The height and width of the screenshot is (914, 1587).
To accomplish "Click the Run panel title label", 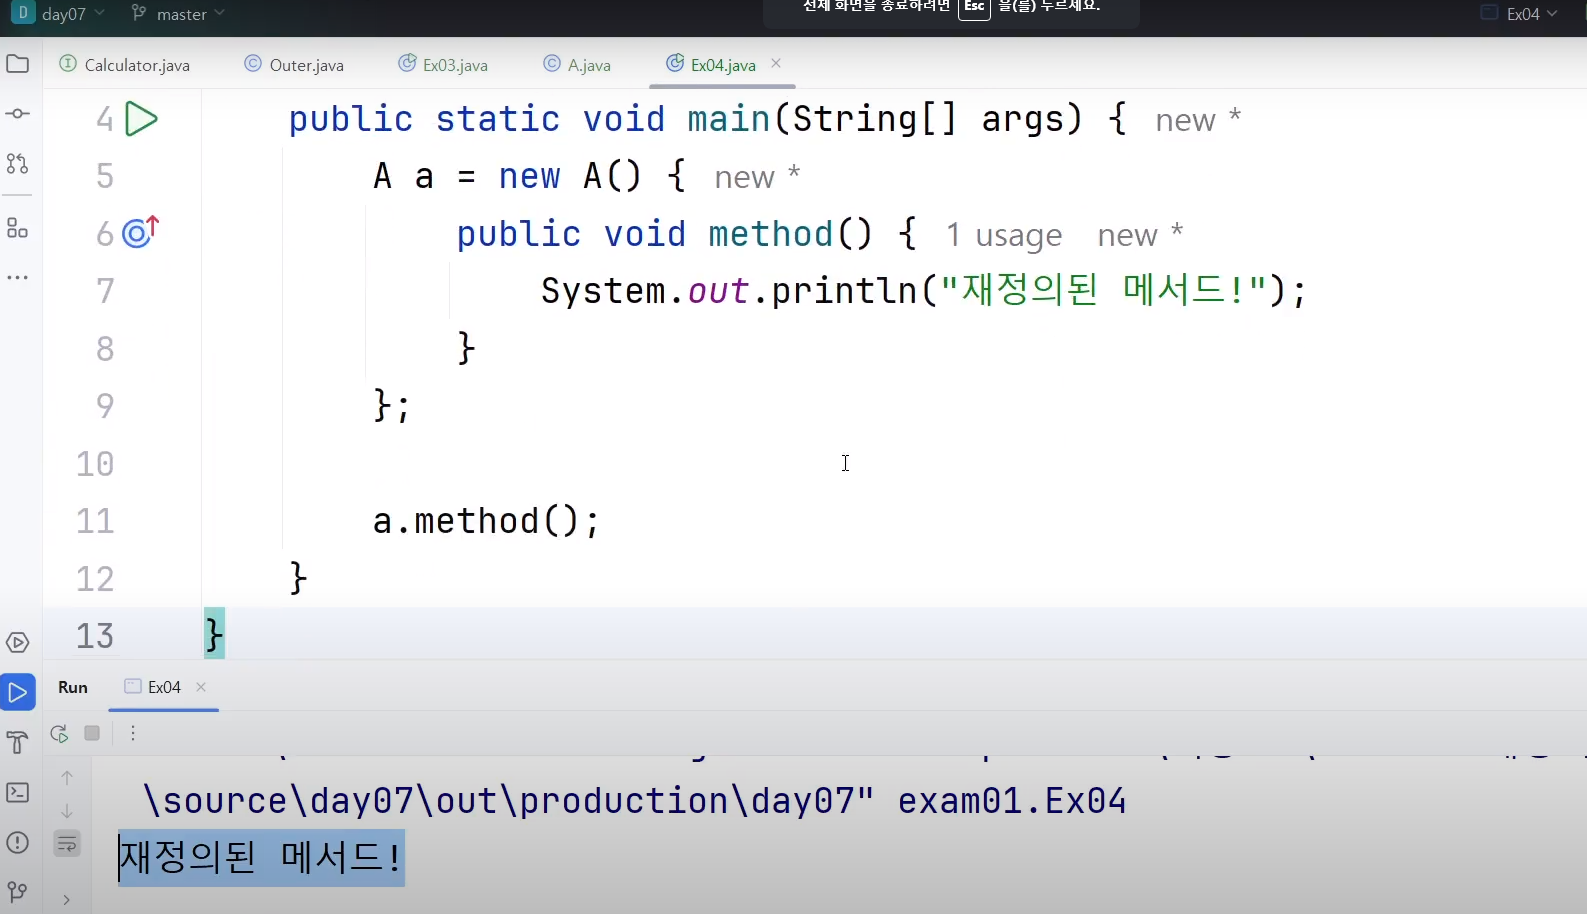I will pyautogui.click(x=73, y=687).
